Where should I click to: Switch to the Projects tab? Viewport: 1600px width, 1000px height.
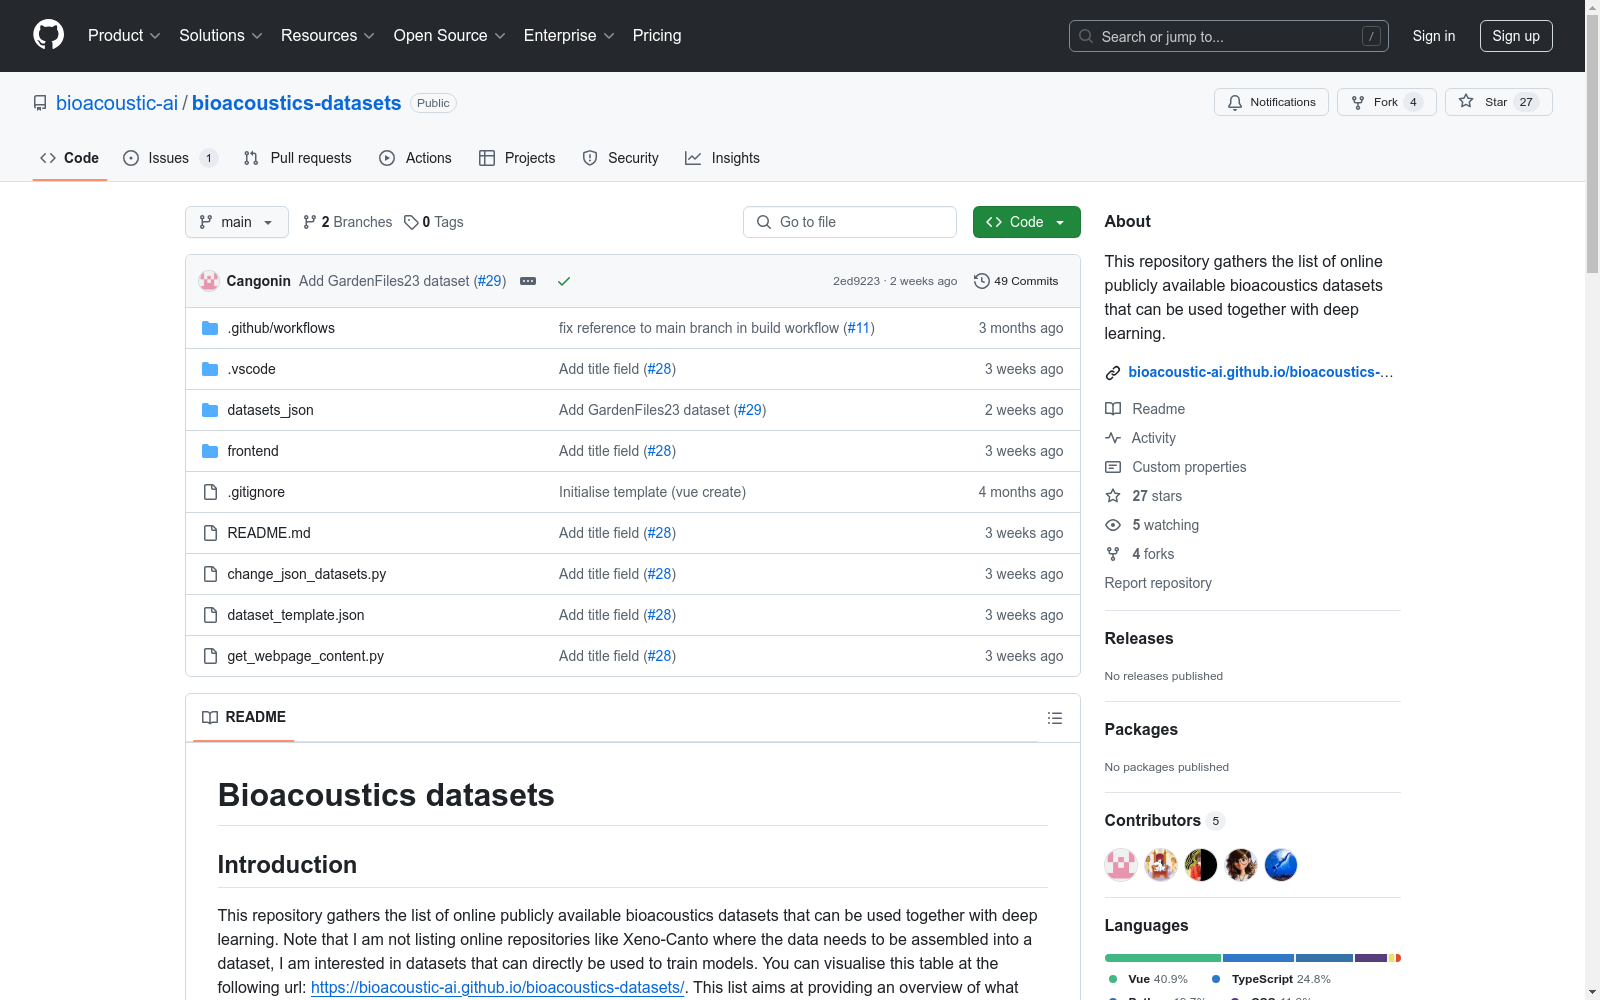tap(517, 158)
